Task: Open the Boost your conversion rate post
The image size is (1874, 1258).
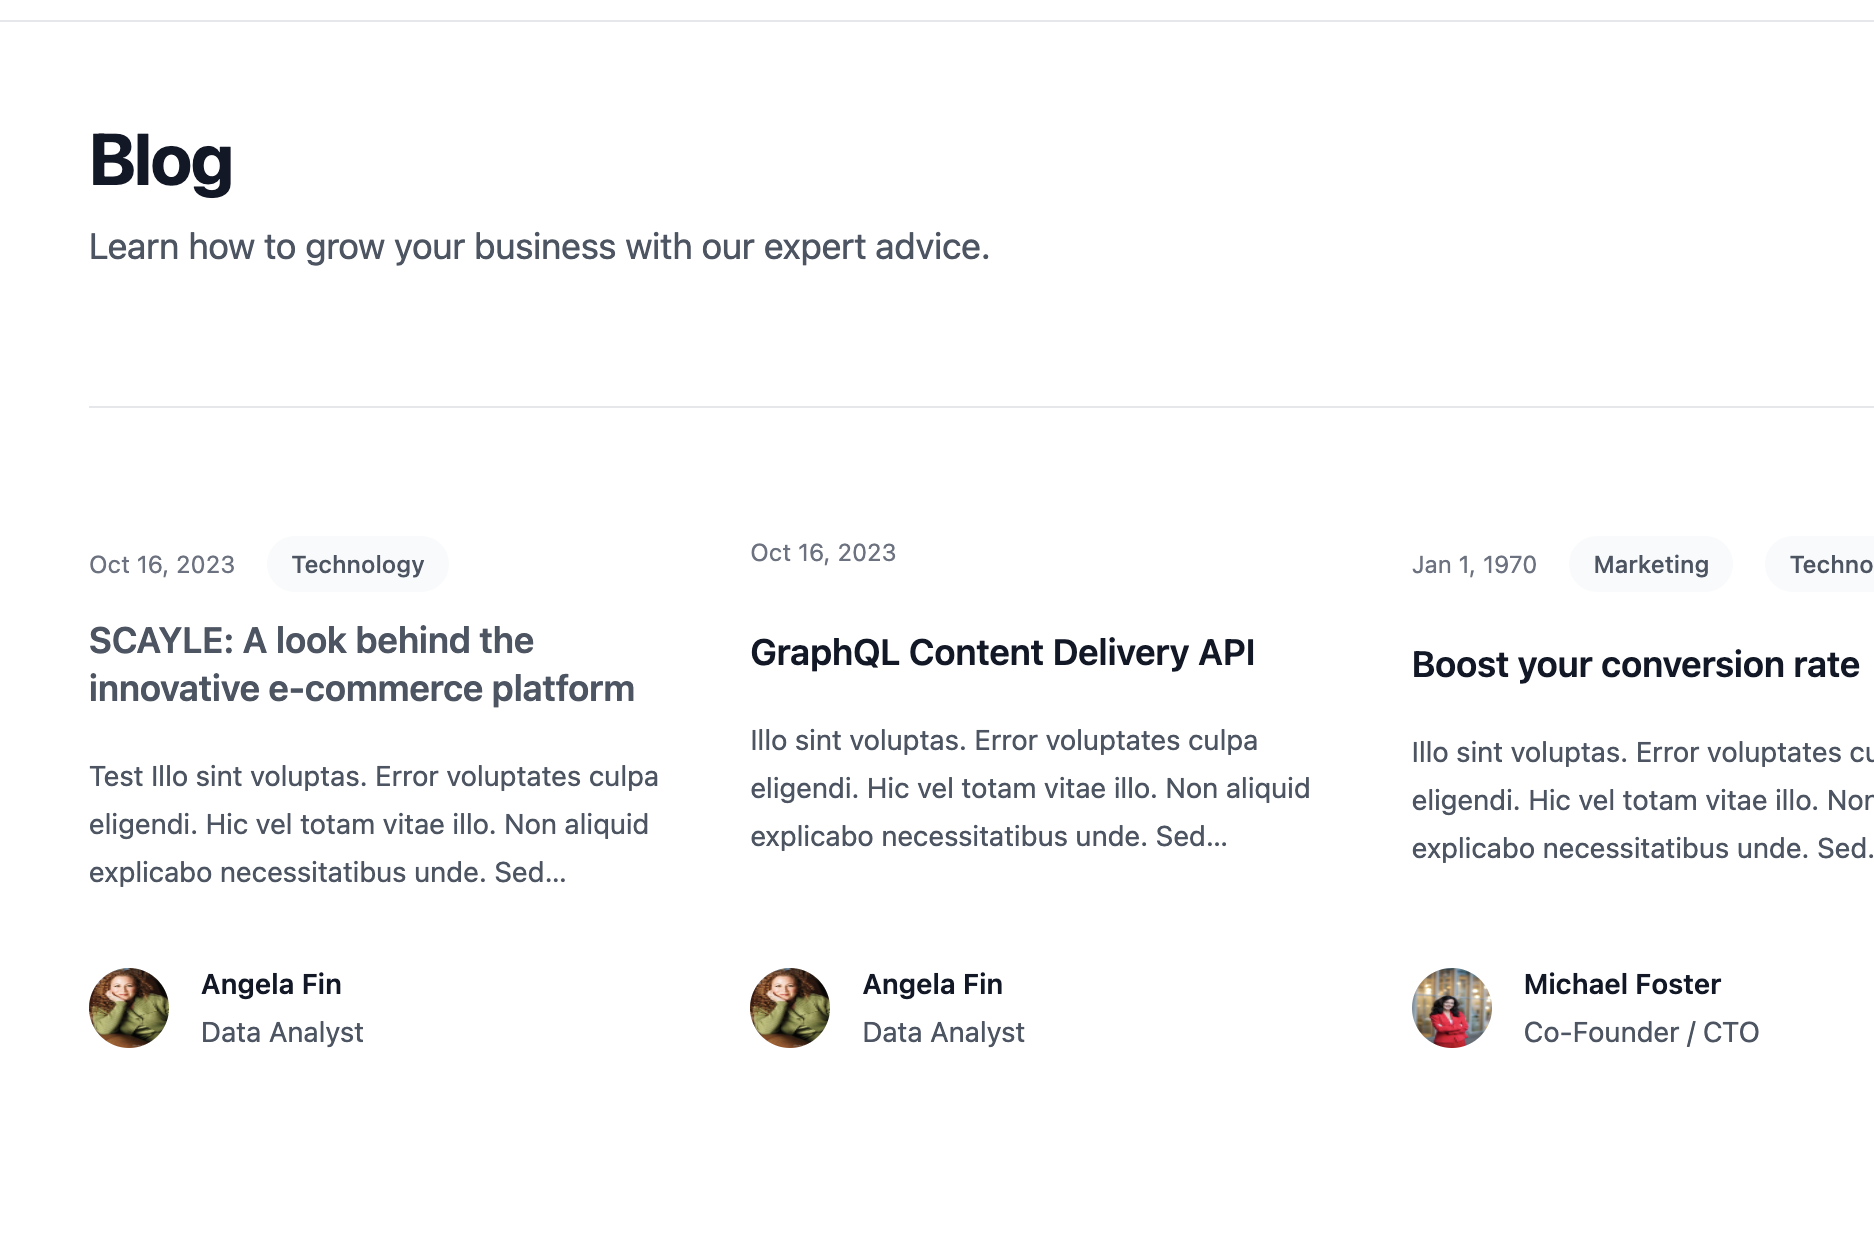Action: (x=1635, y=665)
